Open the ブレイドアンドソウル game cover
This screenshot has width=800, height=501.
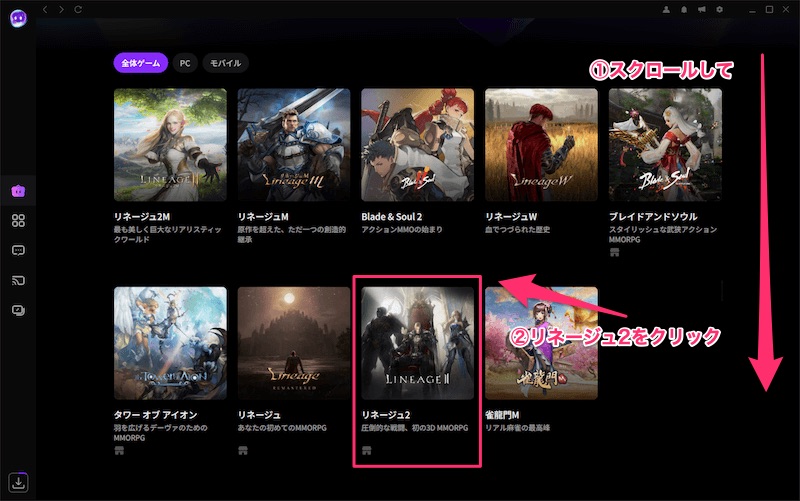point(665,145)
